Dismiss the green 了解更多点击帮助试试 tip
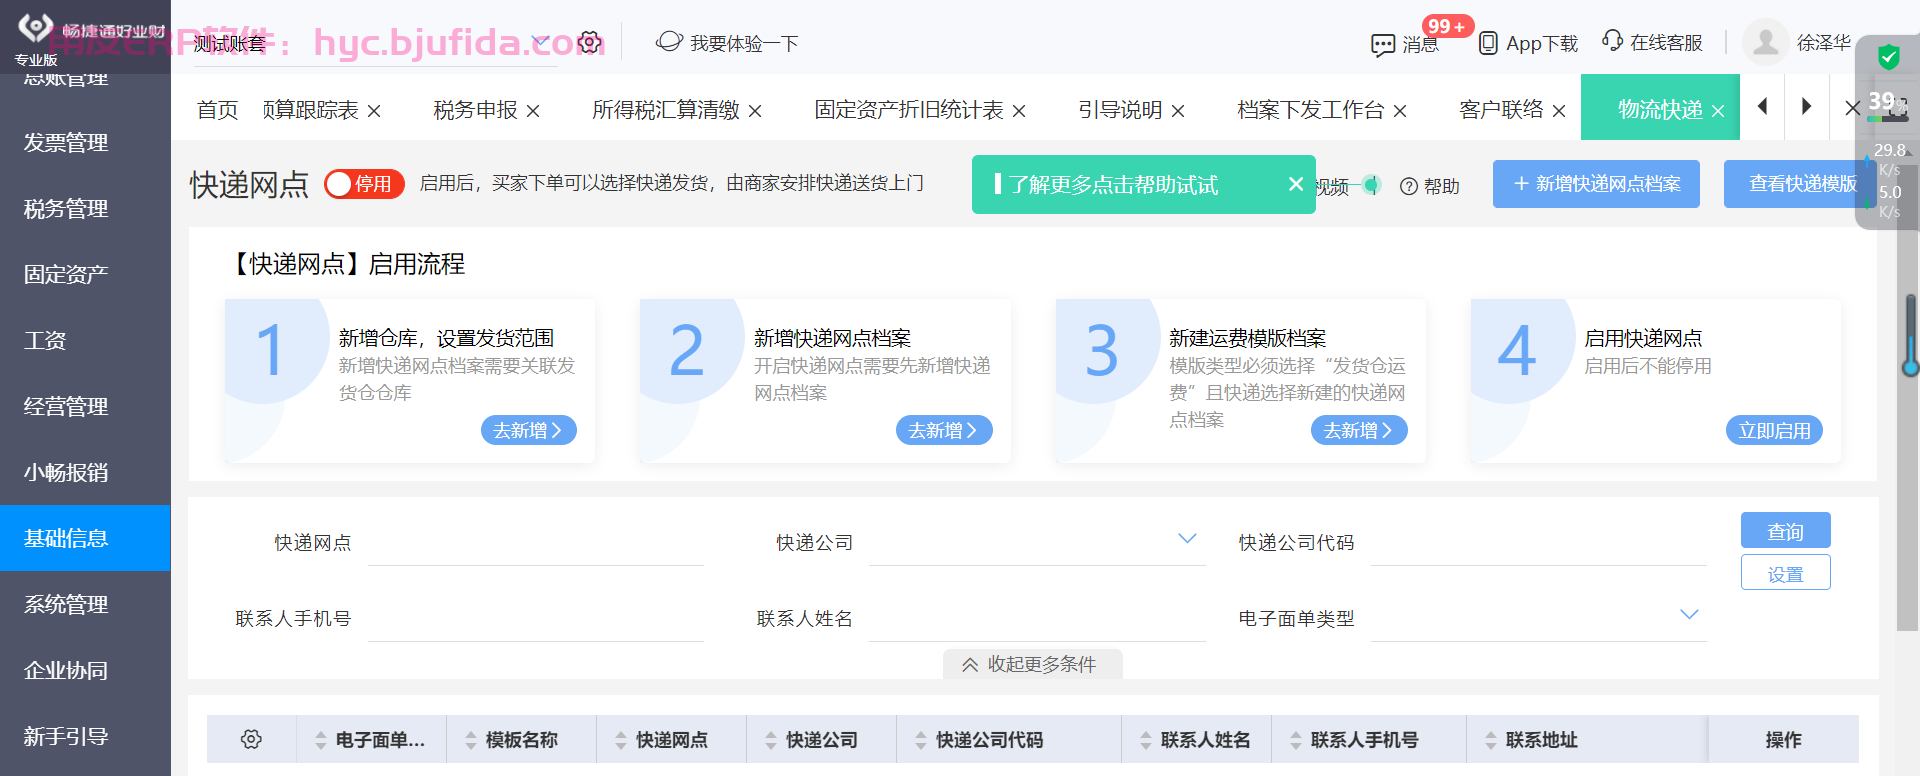Viewport: 1920px width, 776px height. [x=1296, y=184]
